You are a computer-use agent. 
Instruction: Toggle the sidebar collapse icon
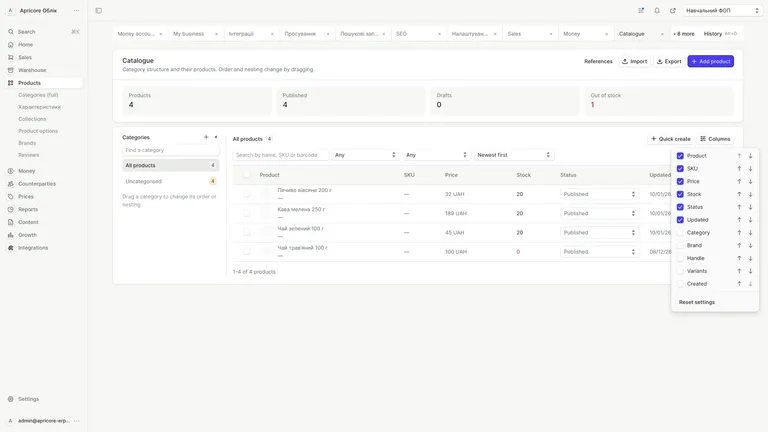(x=98, y=10)
